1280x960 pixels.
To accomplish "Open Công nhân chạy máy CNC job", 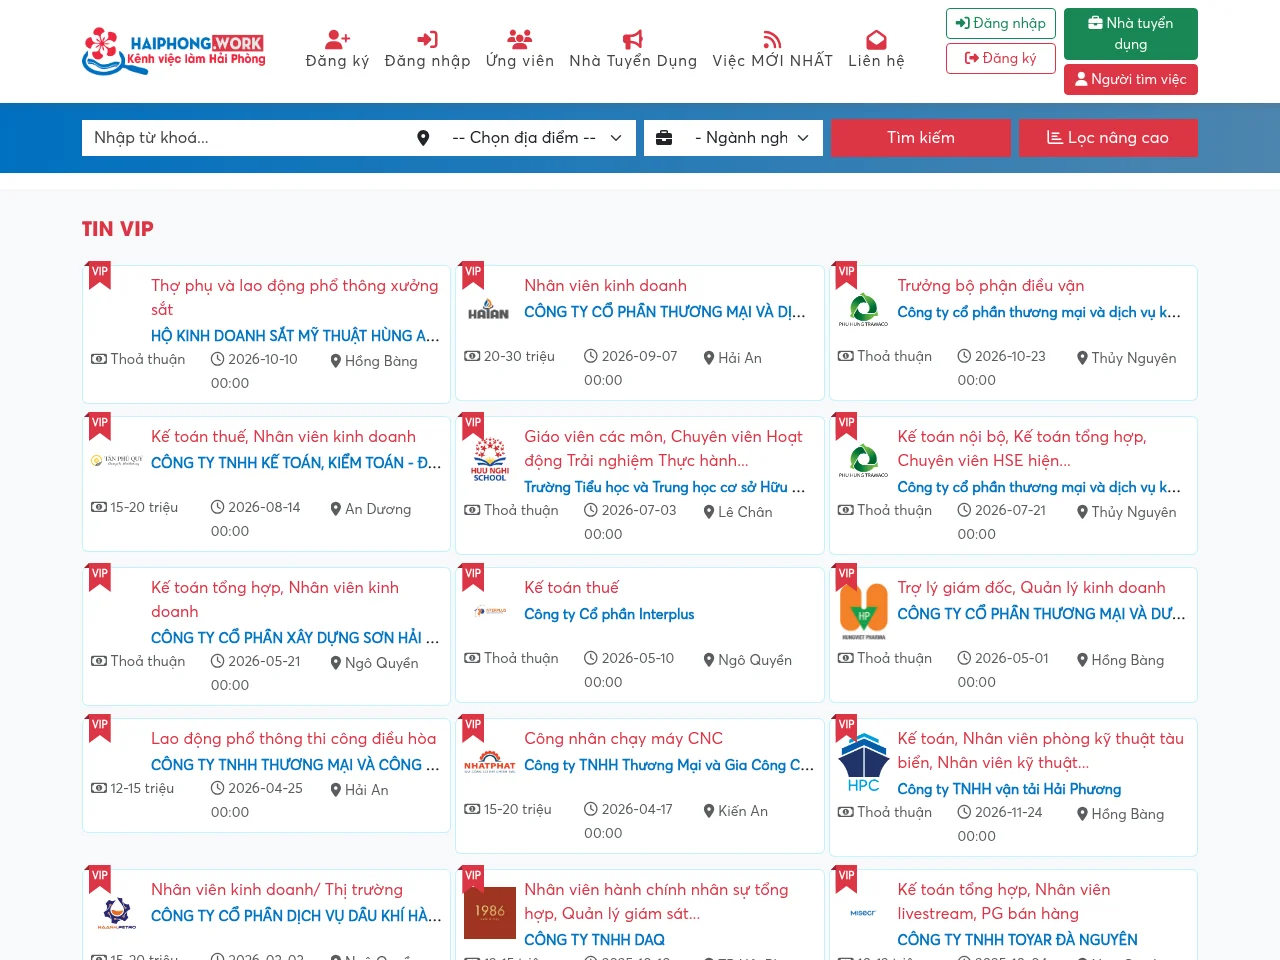I will point(623,739).
